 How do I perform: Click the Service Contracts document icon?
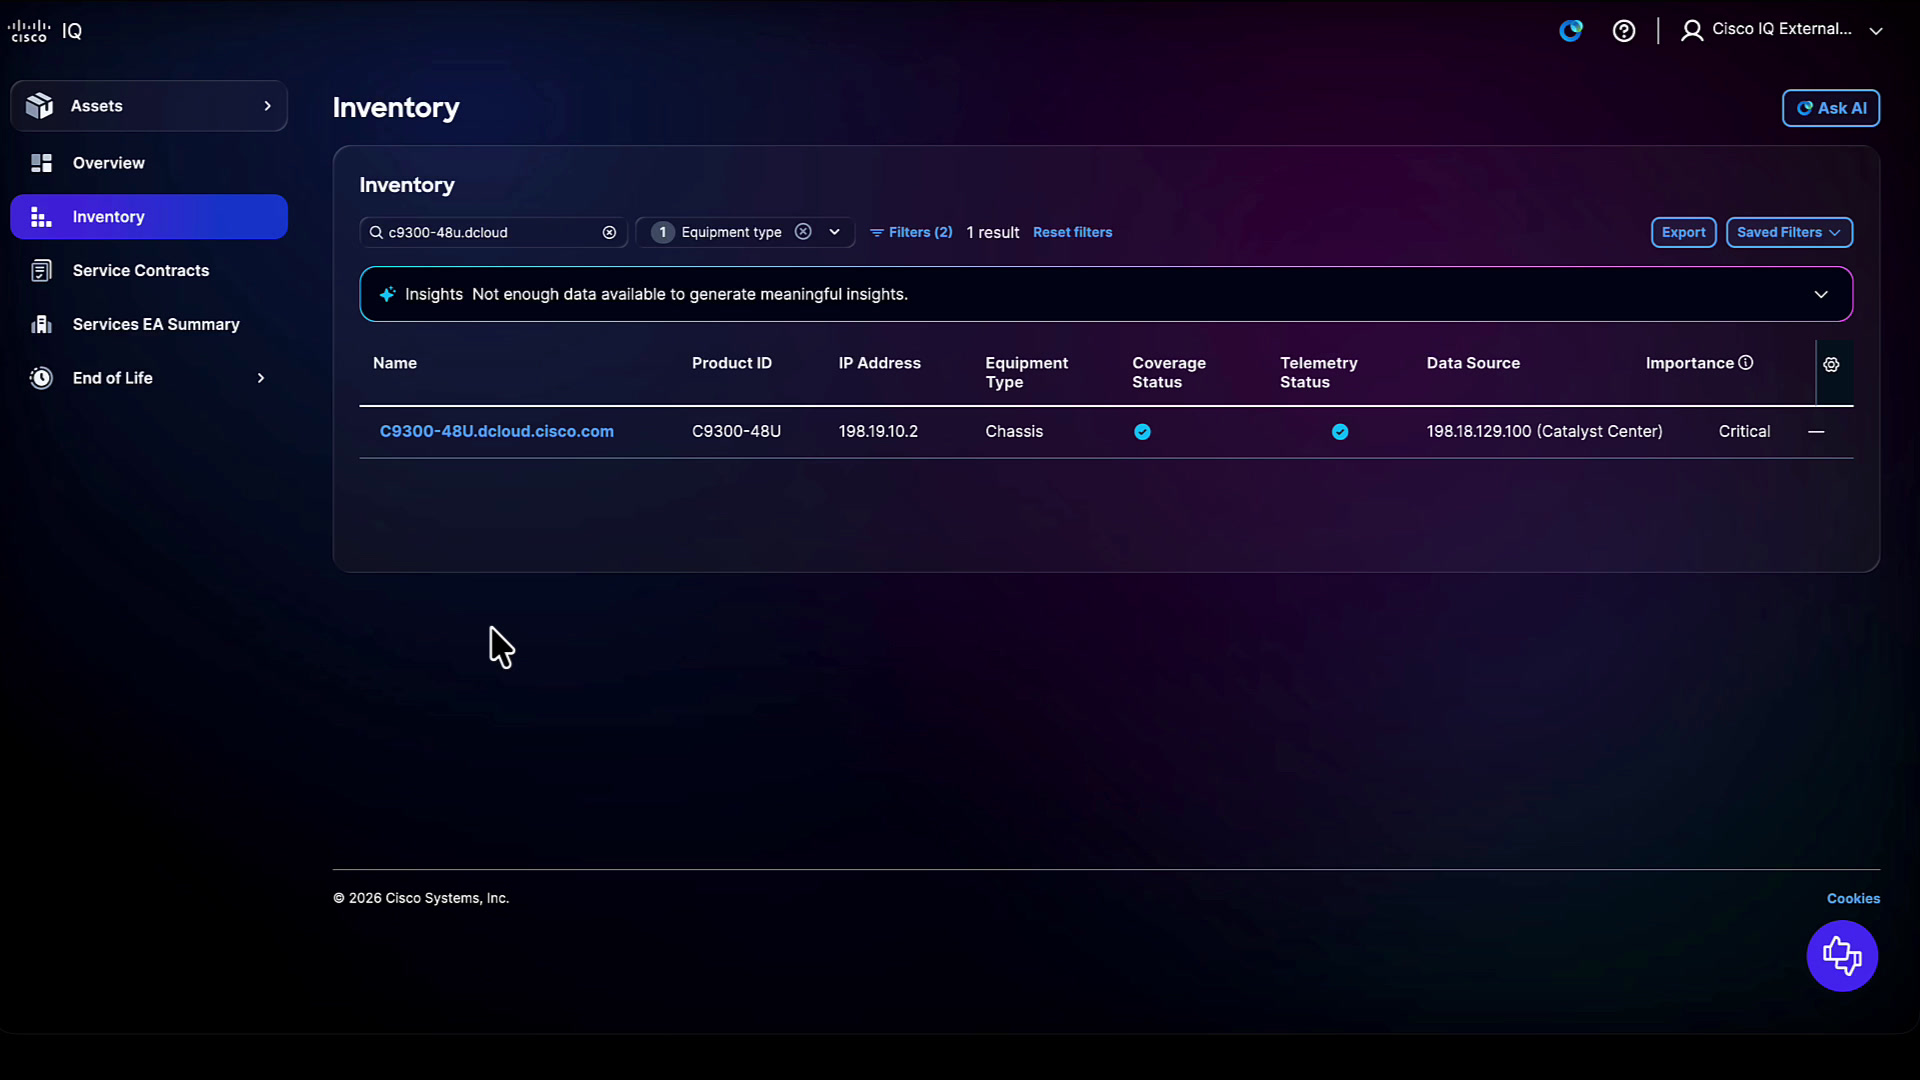pyautogui.click(x=41, y=271)
